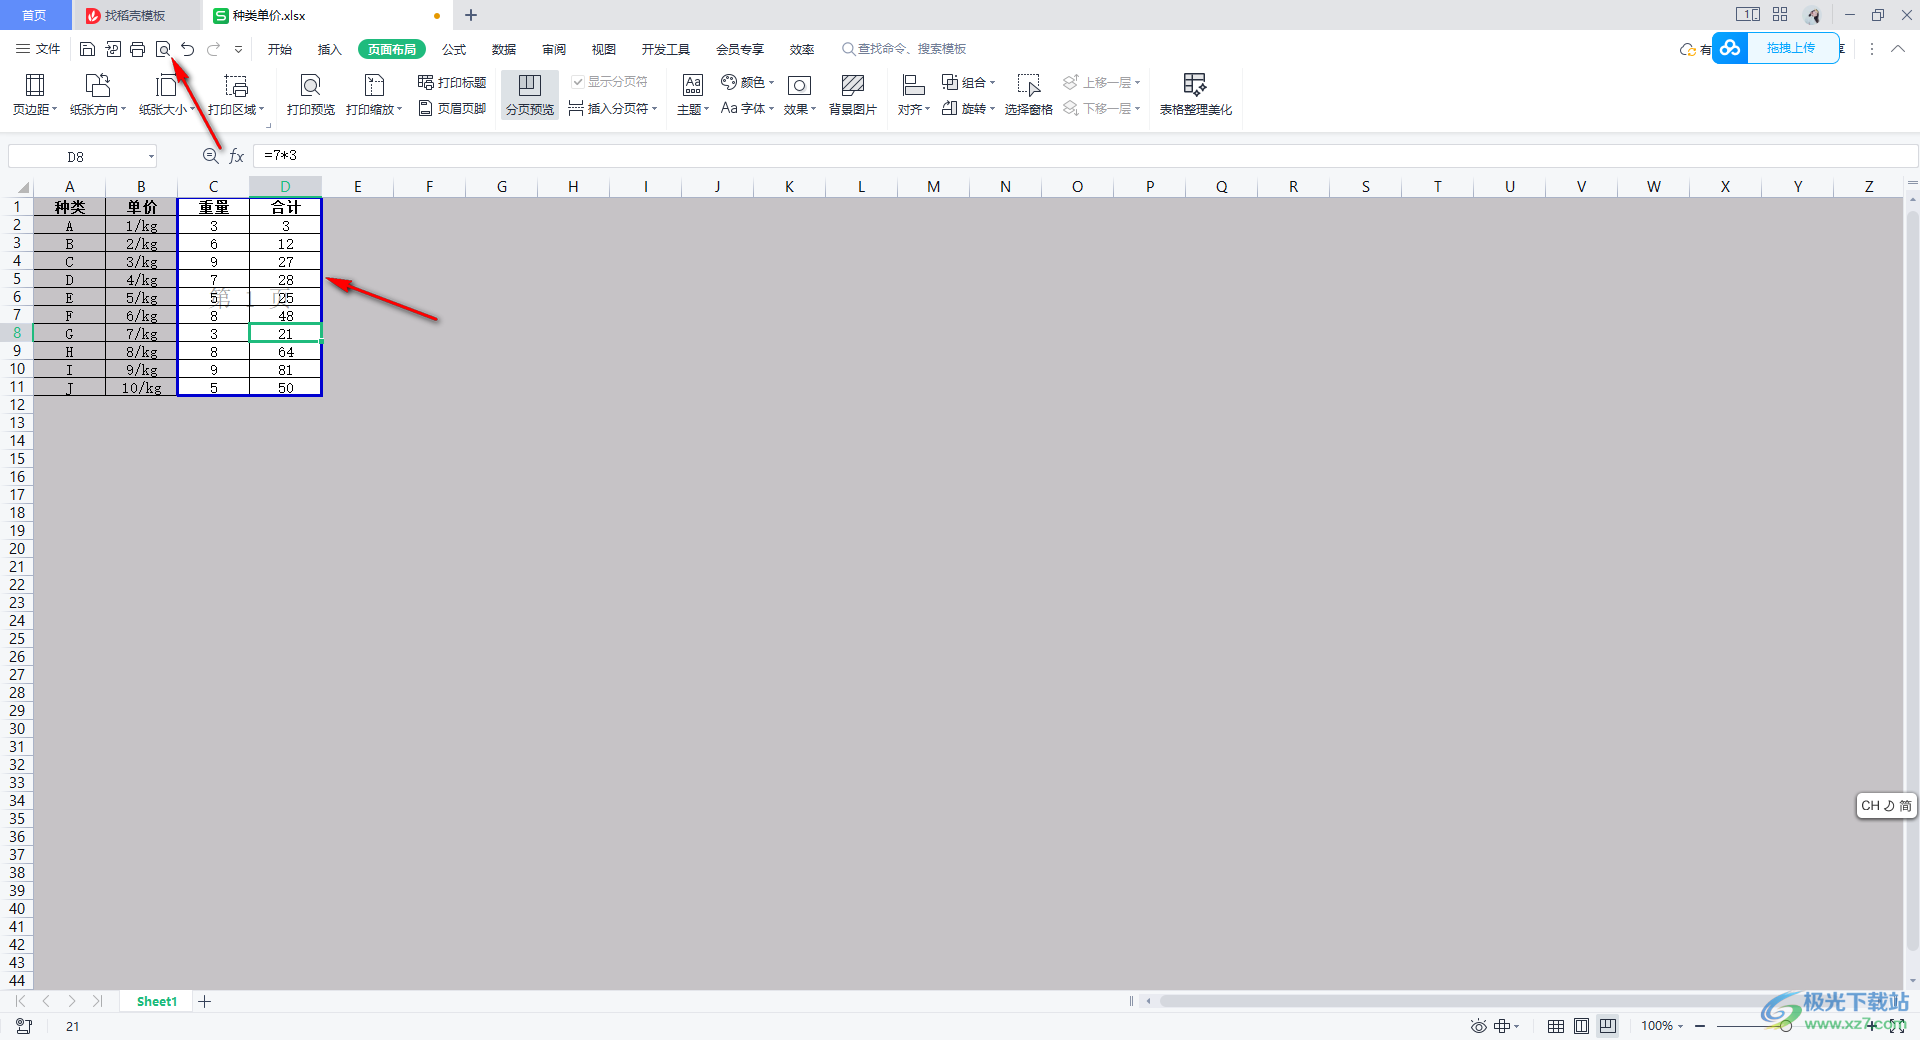Toggle eye protection mode icon in status bar
This screenshot has width=1920, height=1040.
coord(1478,1026)
